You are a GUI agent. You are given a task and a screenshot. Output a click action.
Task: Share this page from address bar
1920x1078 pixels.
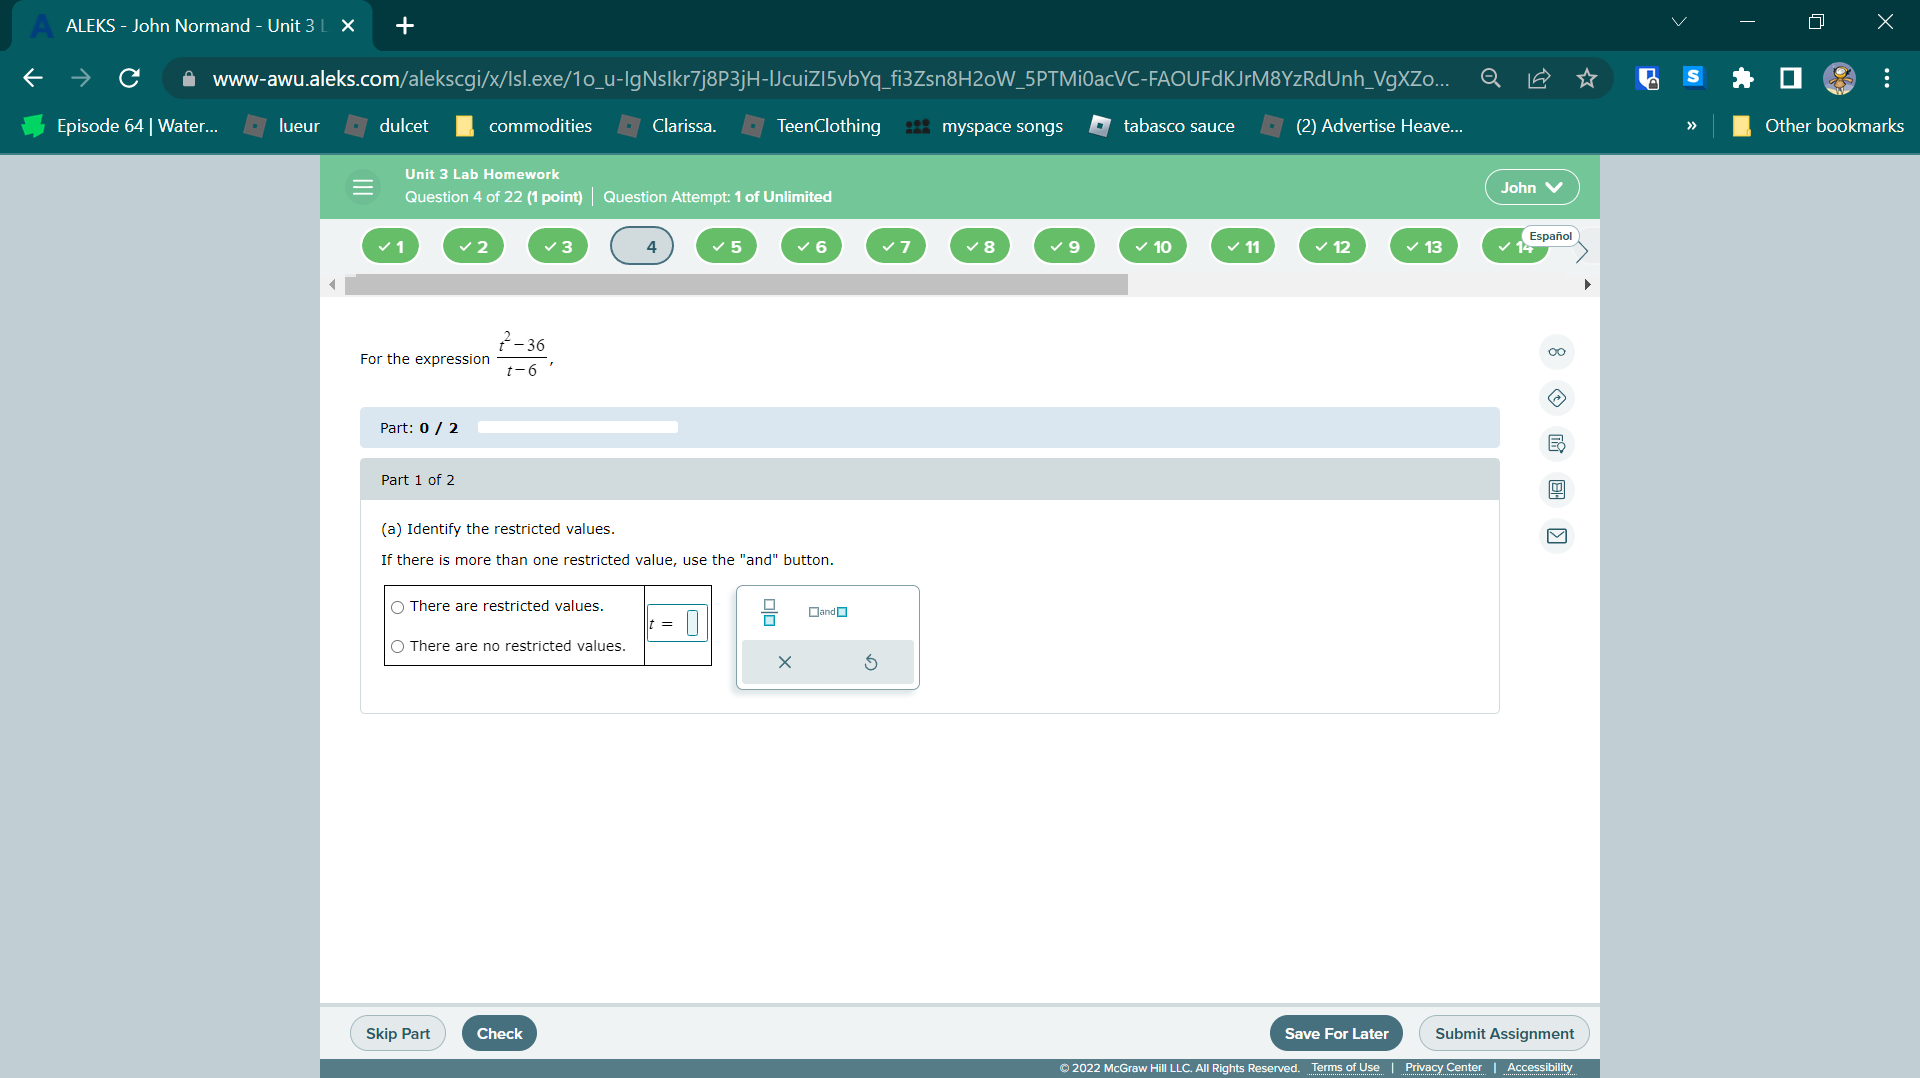[1539, 78]
